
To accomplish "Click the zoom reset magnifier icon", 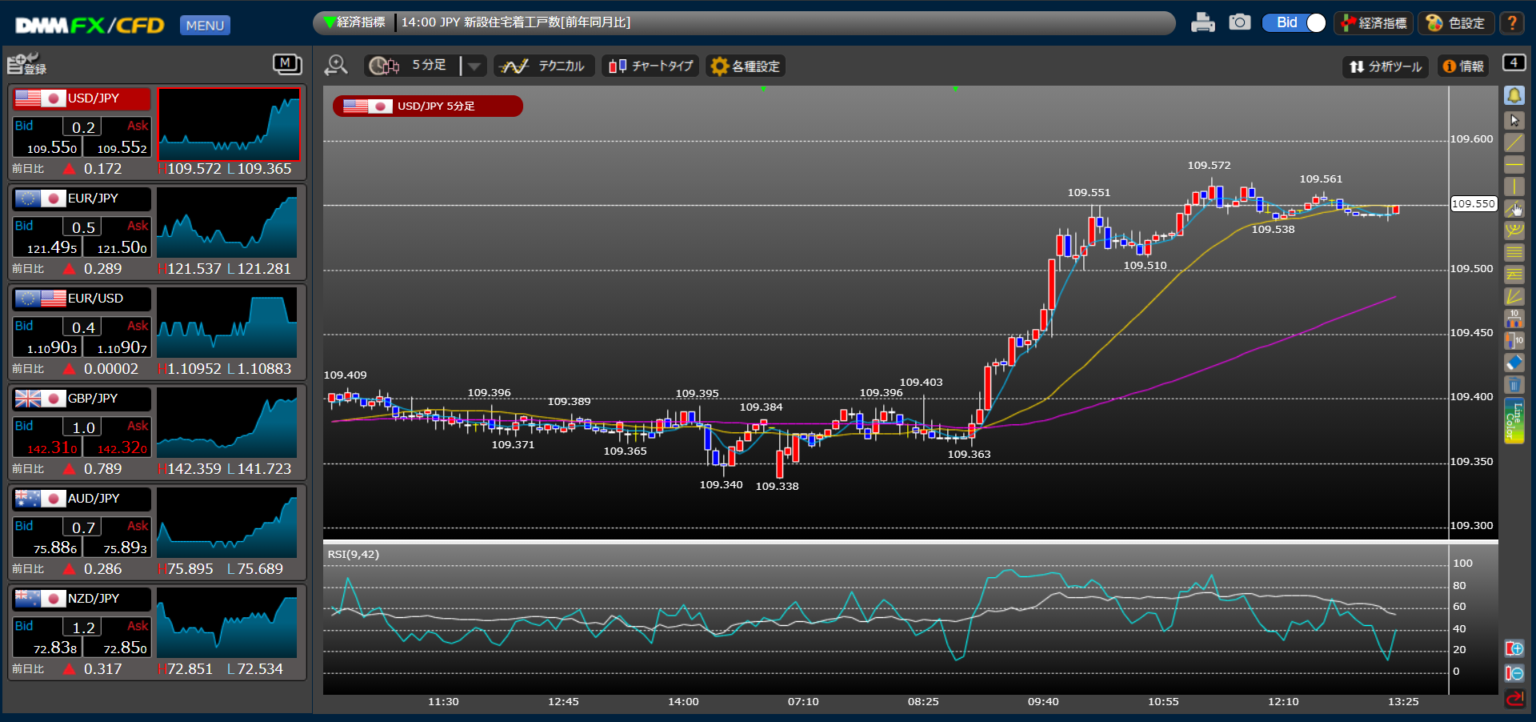I will (337, 66).
